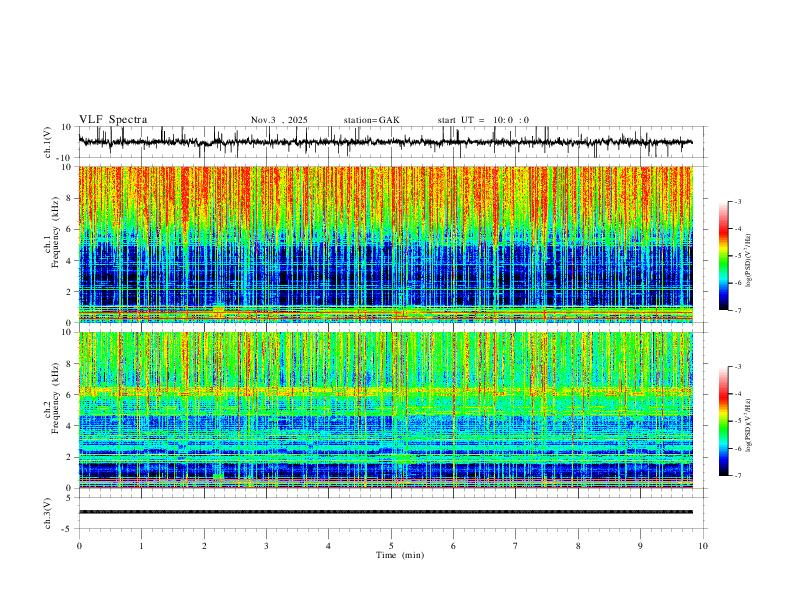Click the date text "Nov.3 , 2025"
Screen dimensions: 792x612
point(279,120)
